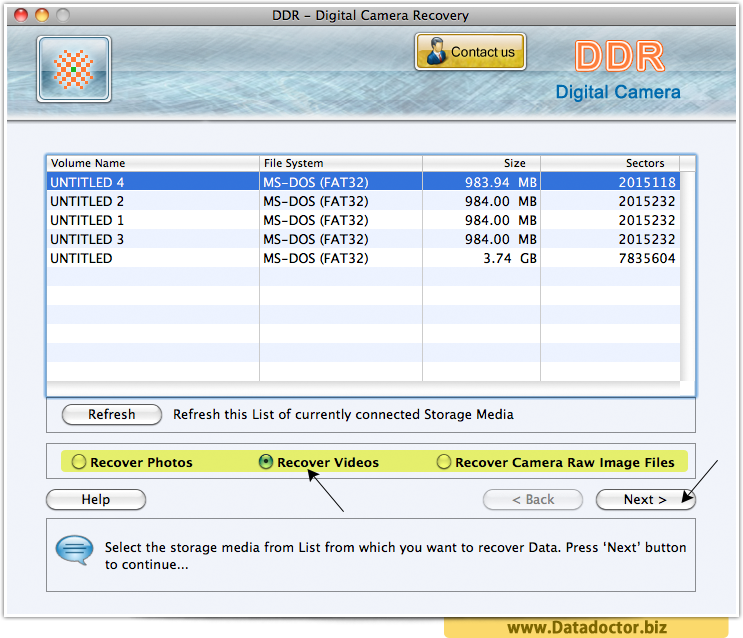Click the Refresh button
Screen dimensions: 743x638
(x=112, y=414)
